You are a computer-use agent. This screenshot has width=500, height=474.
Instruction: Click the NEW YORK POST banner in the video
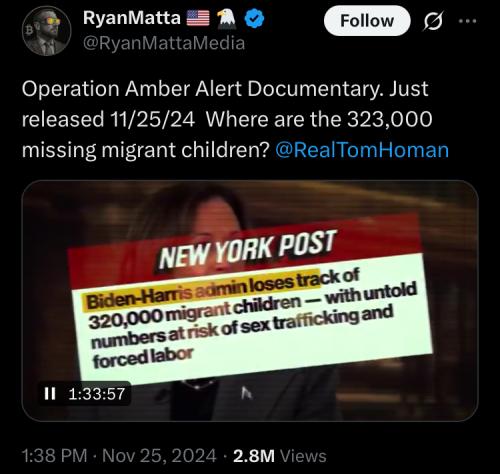247,250
